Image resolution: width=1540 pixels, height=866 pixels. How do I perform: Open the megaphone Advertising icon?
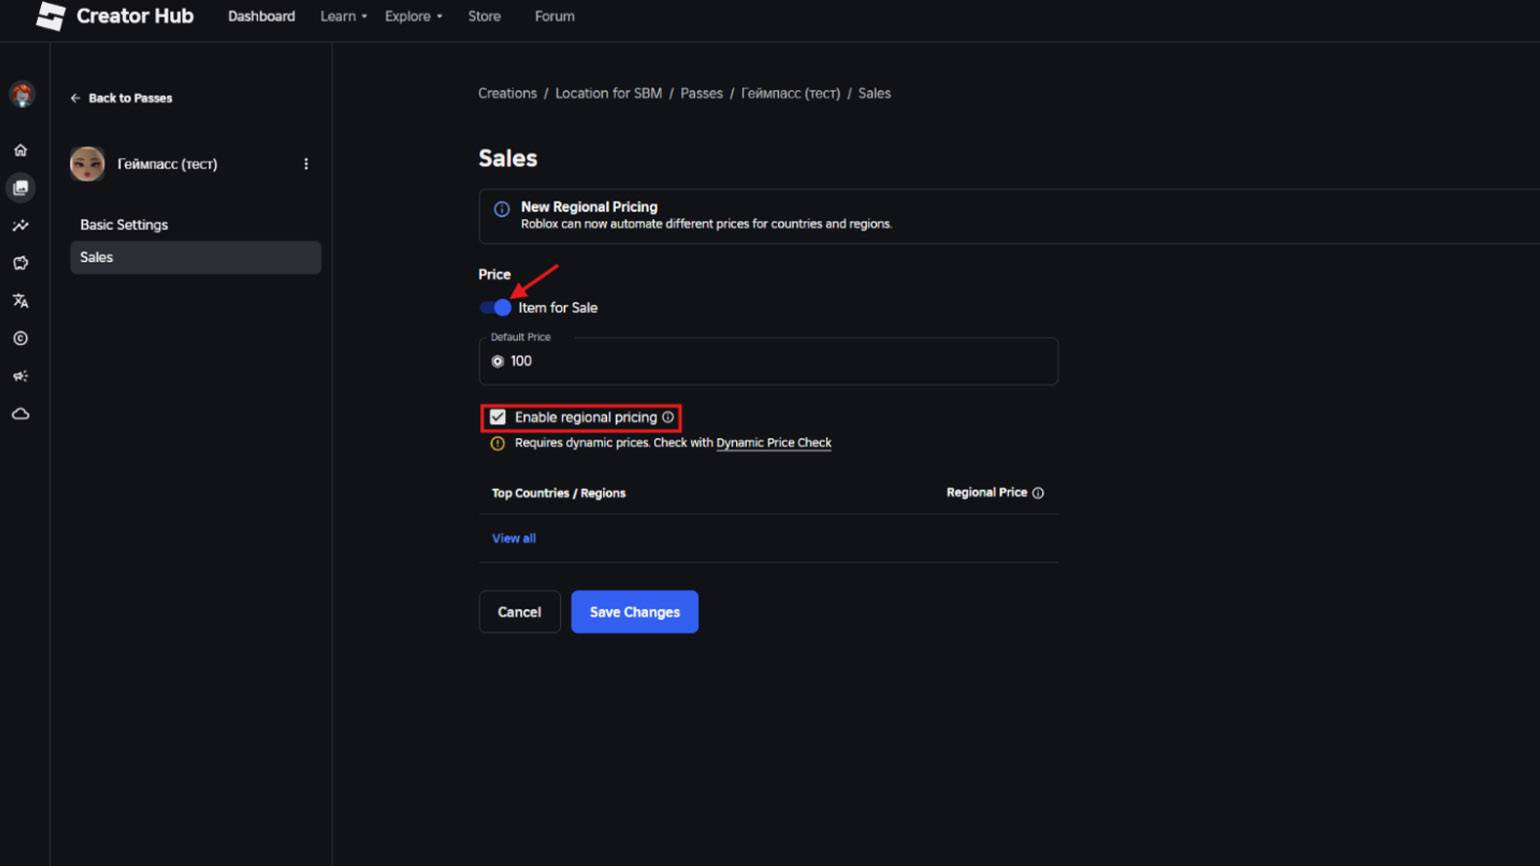tap(20, 376)
